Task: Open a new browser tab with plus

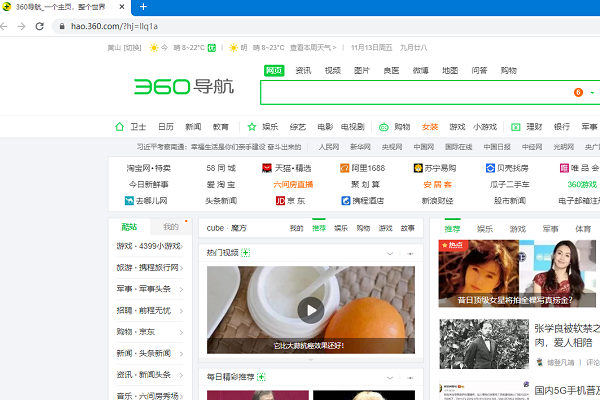Action: [143, 7]
